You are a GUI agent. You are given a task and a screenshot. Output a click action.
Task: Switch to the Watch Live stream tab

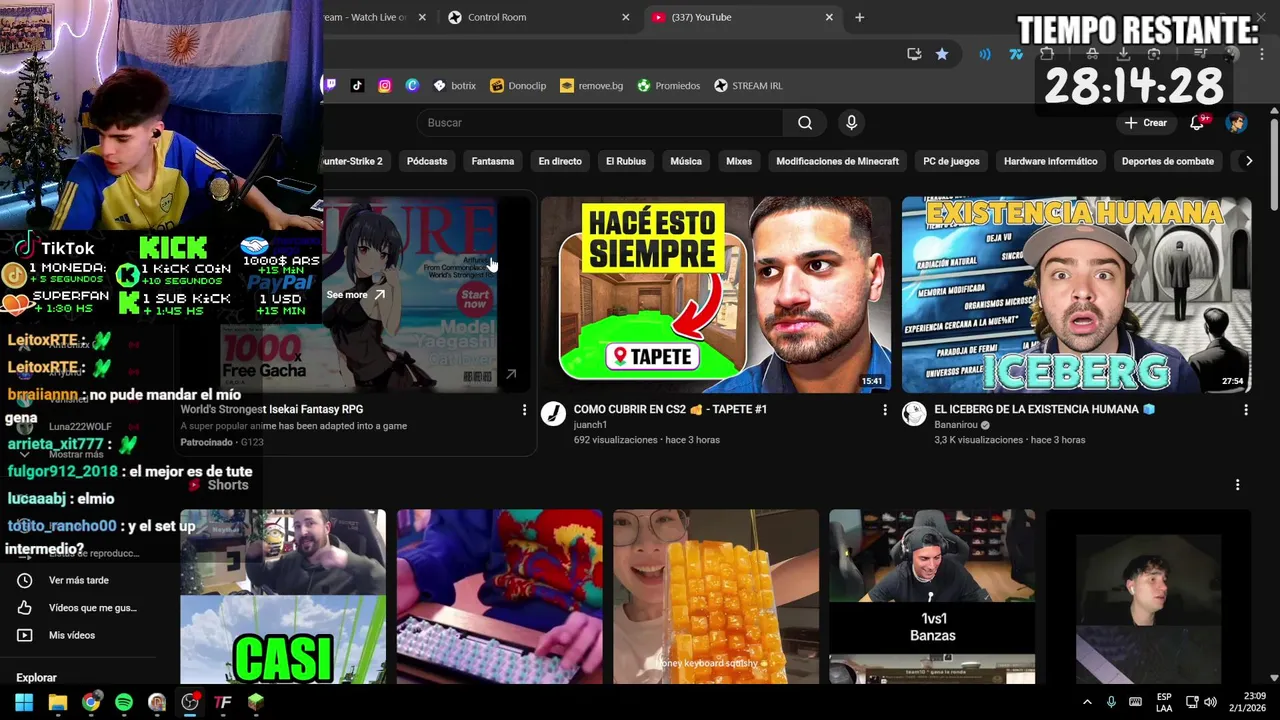pos(378,17)
